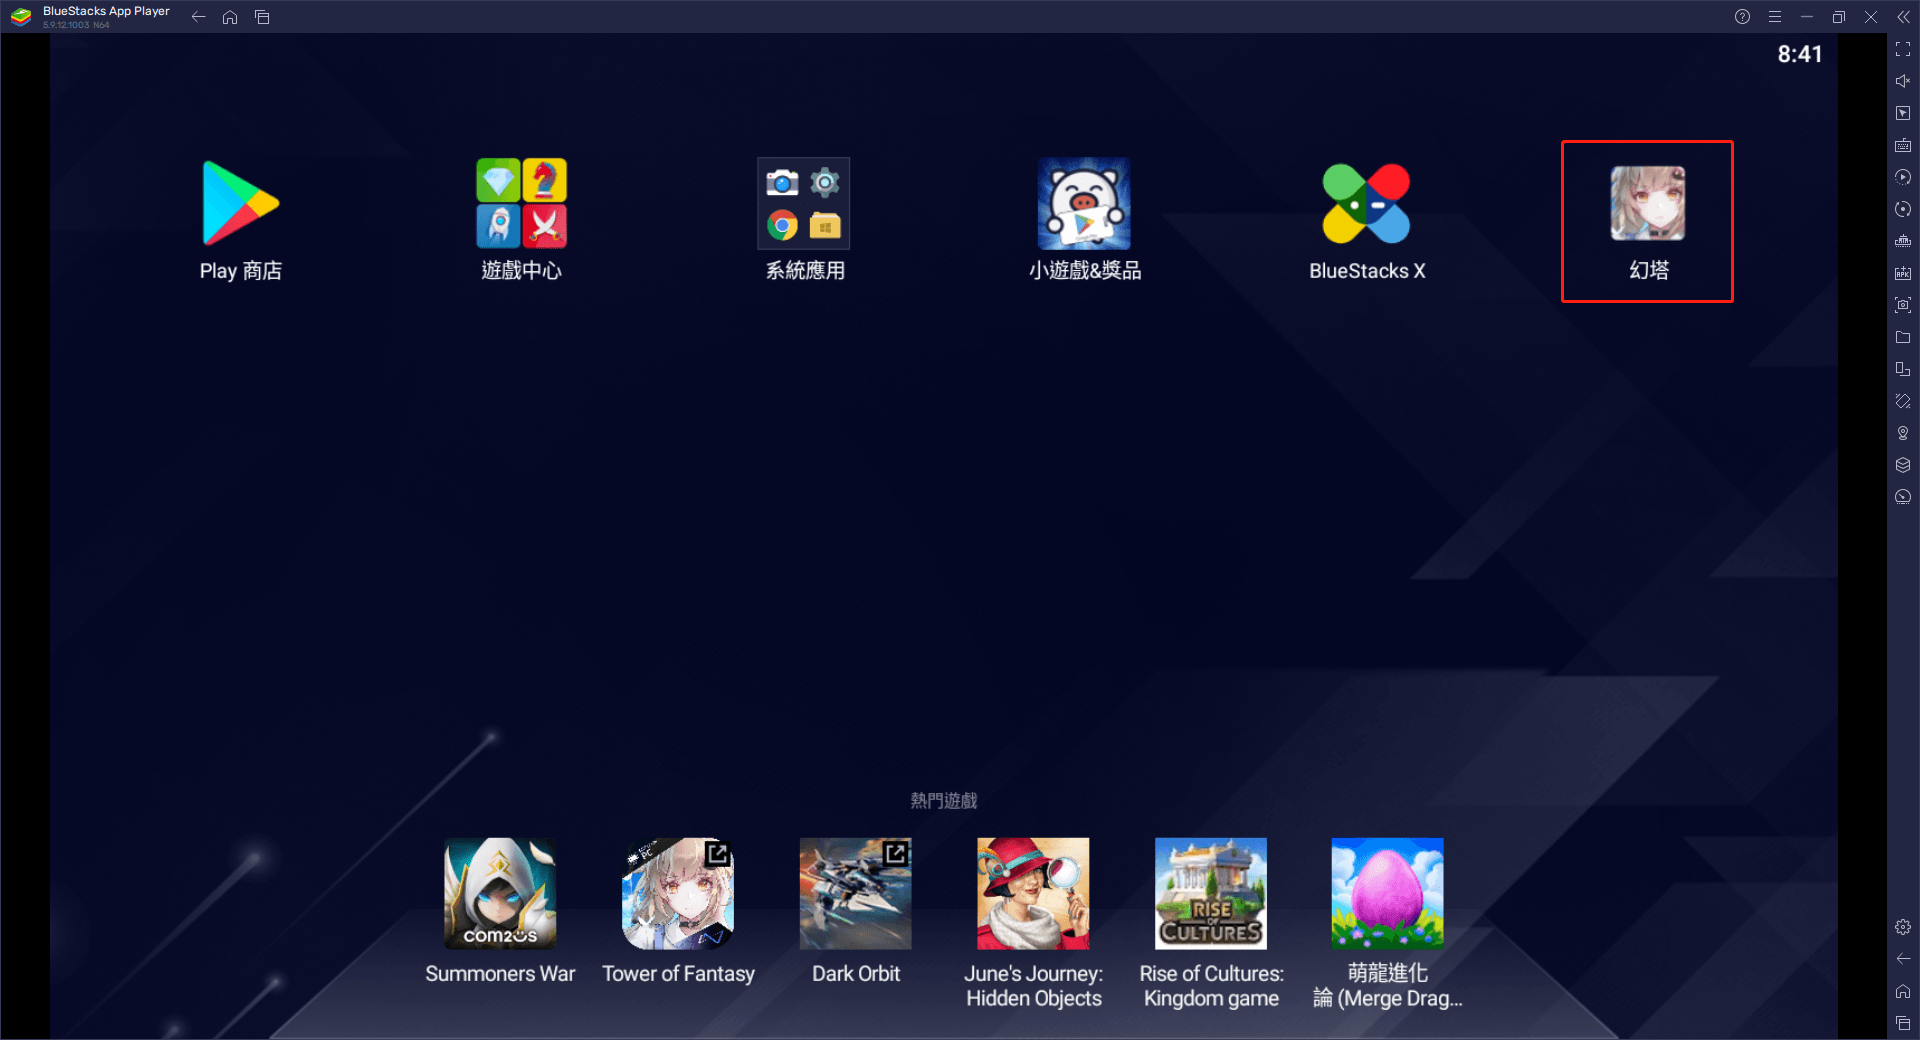Open the stacked layers sidebar icon
This screenshot has height=1040, width=1920.
tap(1903, 465)
